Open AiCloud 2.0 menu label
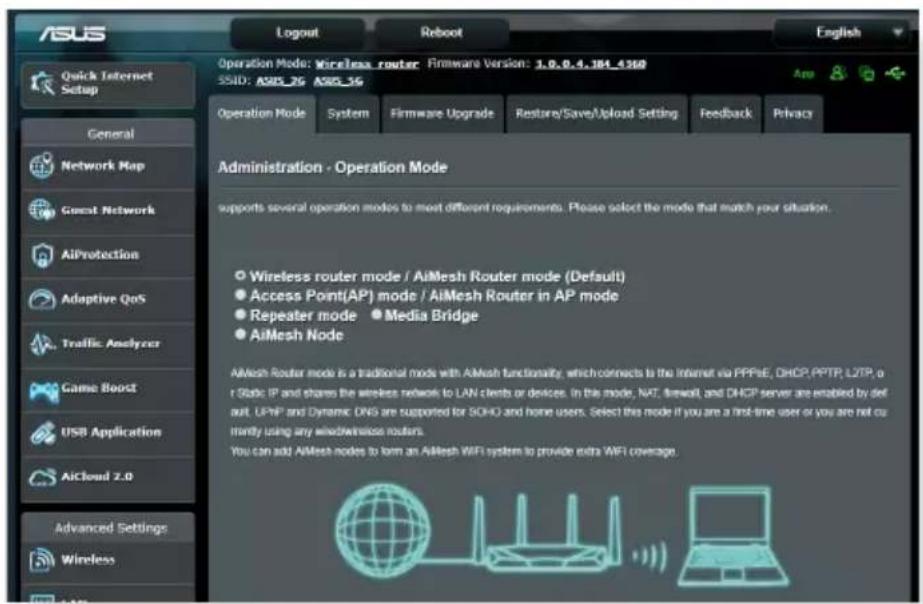The width and height of the screenshot is (923, 604). tap(97, 476)
